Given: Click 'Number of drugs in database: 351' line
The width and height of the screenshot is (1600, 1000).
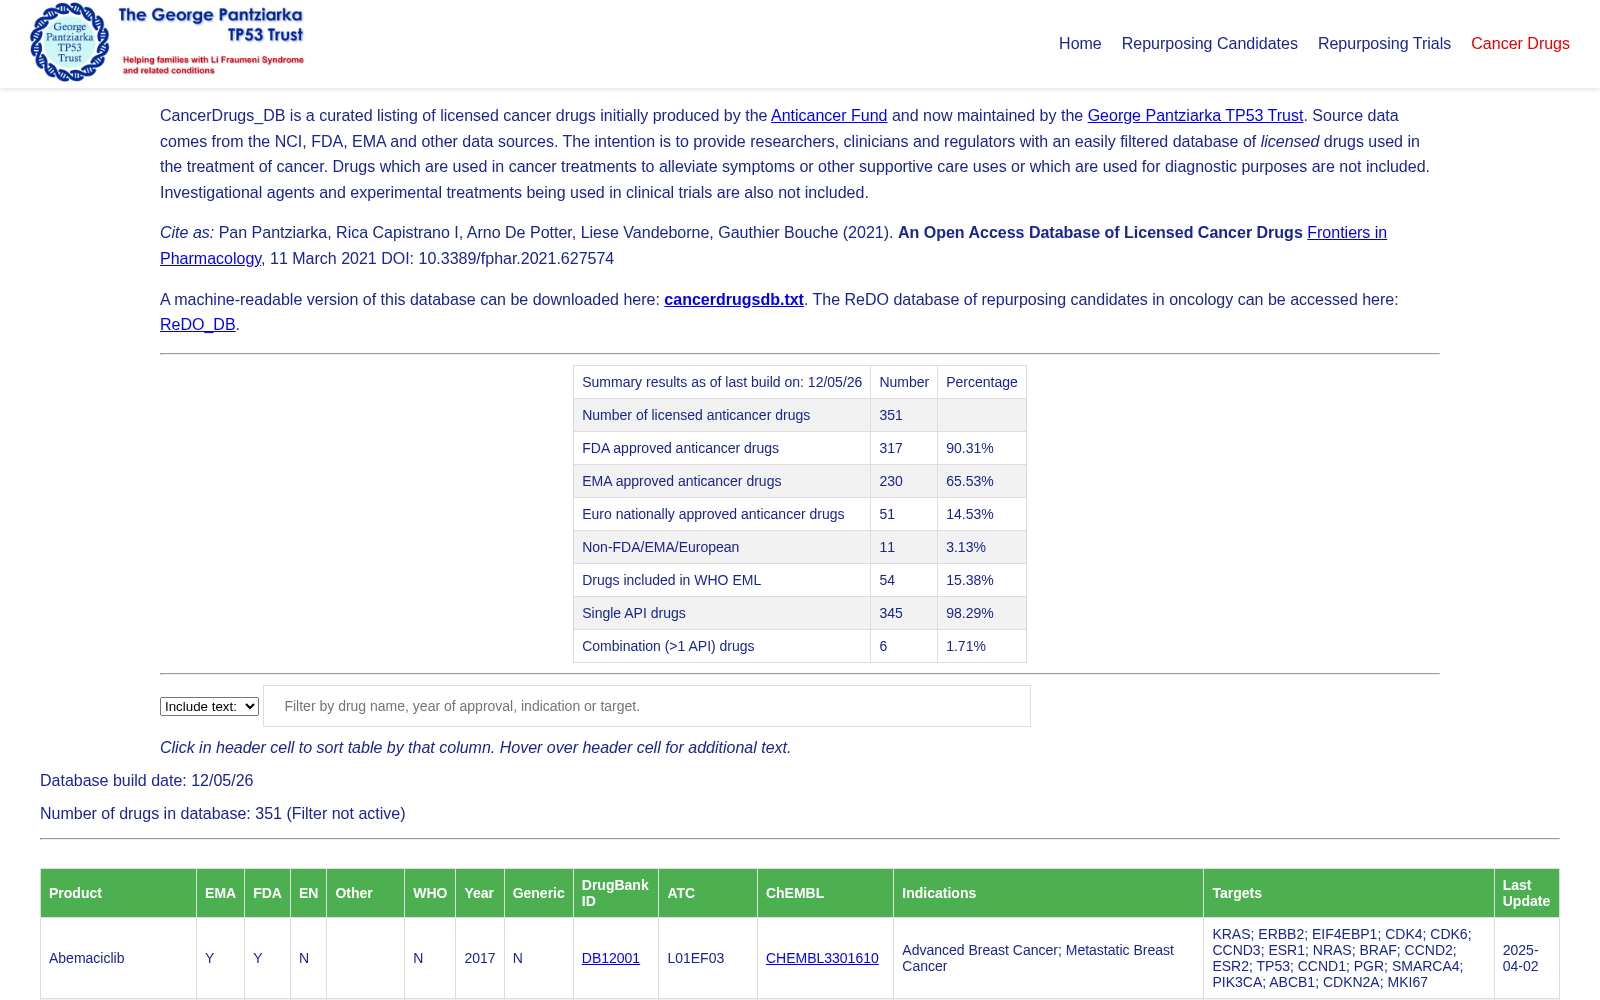Looking at the screenshot, I should 223,814.
